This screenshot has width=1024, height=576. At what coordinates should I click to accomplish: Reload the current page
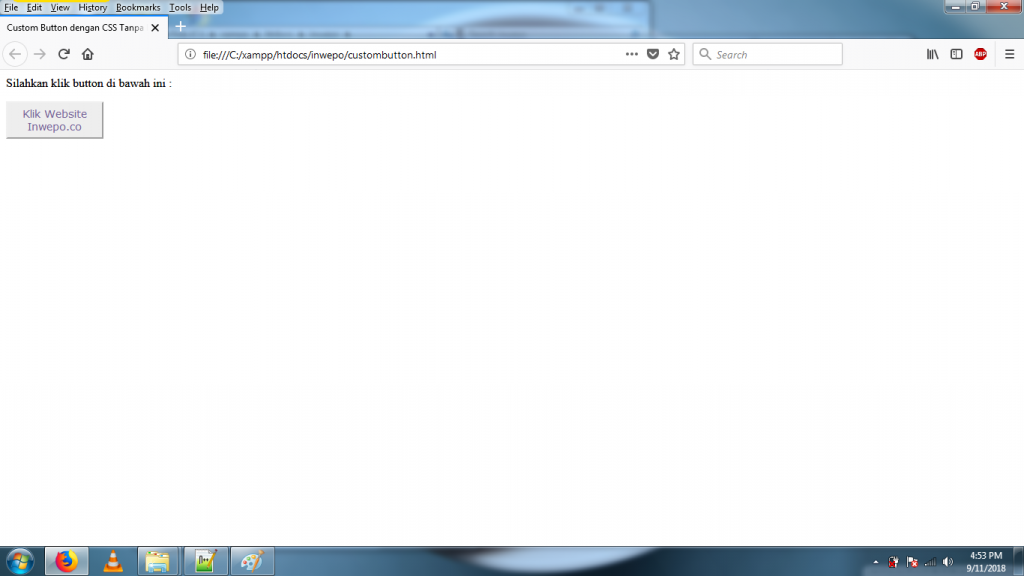click(x=64, y=54)
